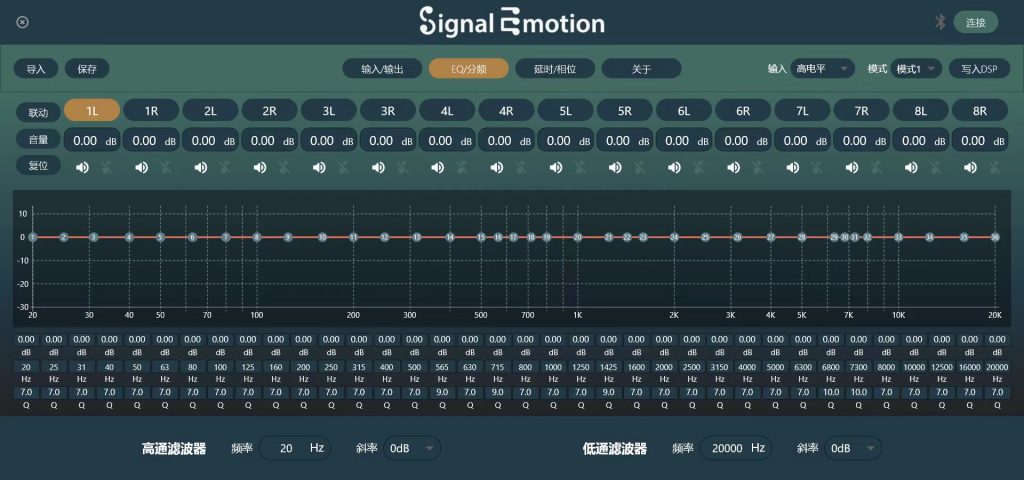
Task: Select channel tab 8R
Action: 980,110
